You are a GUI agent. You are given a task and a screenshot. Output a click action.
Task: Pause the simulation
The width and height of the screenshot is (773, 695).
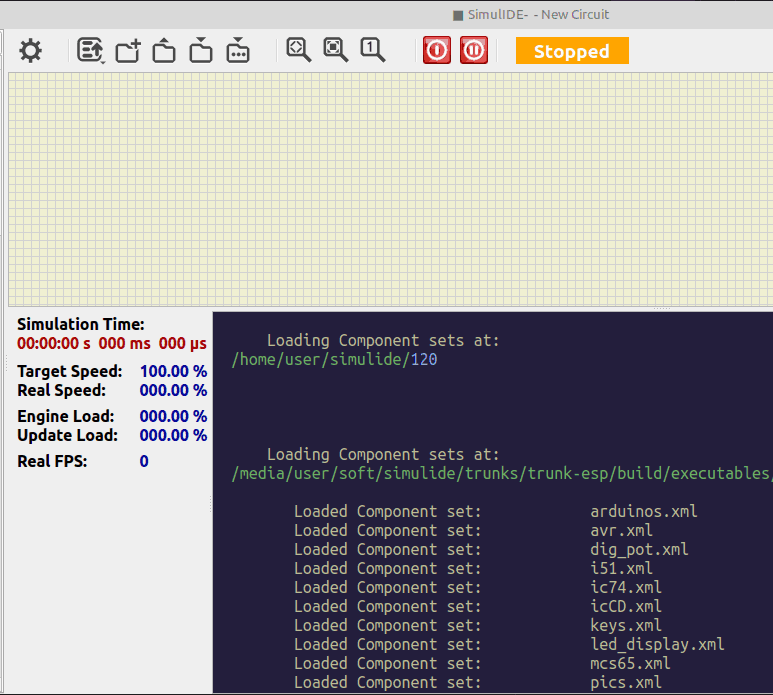(474, 50)
